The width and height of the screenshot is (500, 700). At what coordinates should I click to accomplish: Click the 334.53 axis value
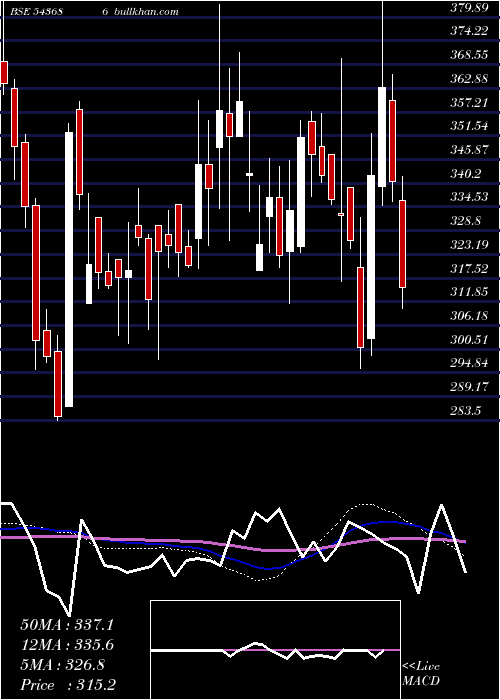pos(469,197)
